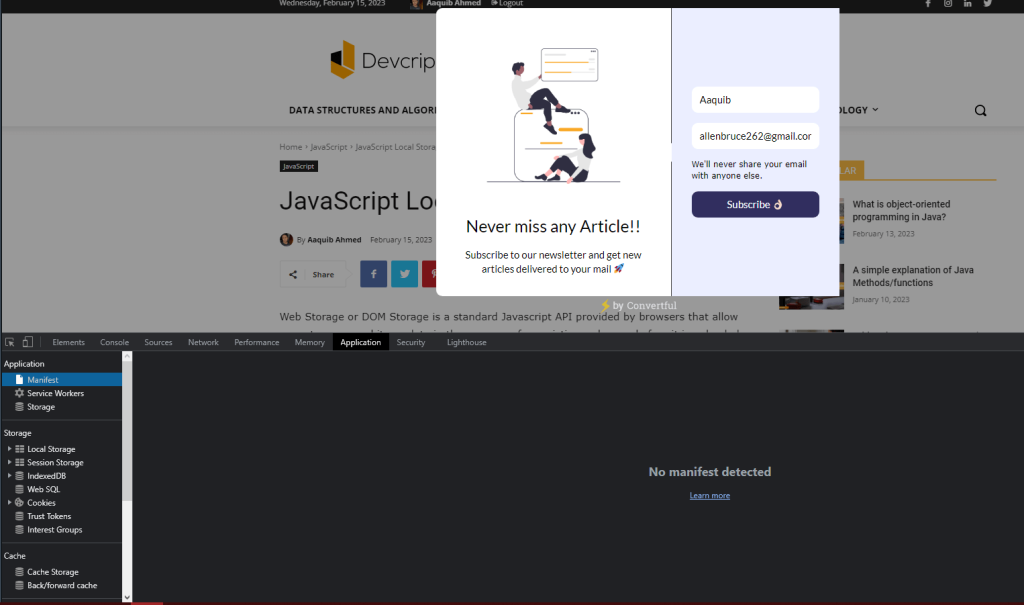This screenshot has height=605, width=1024.
Task: Select the inspect element tool in DevTools
Action: (9, 341)
